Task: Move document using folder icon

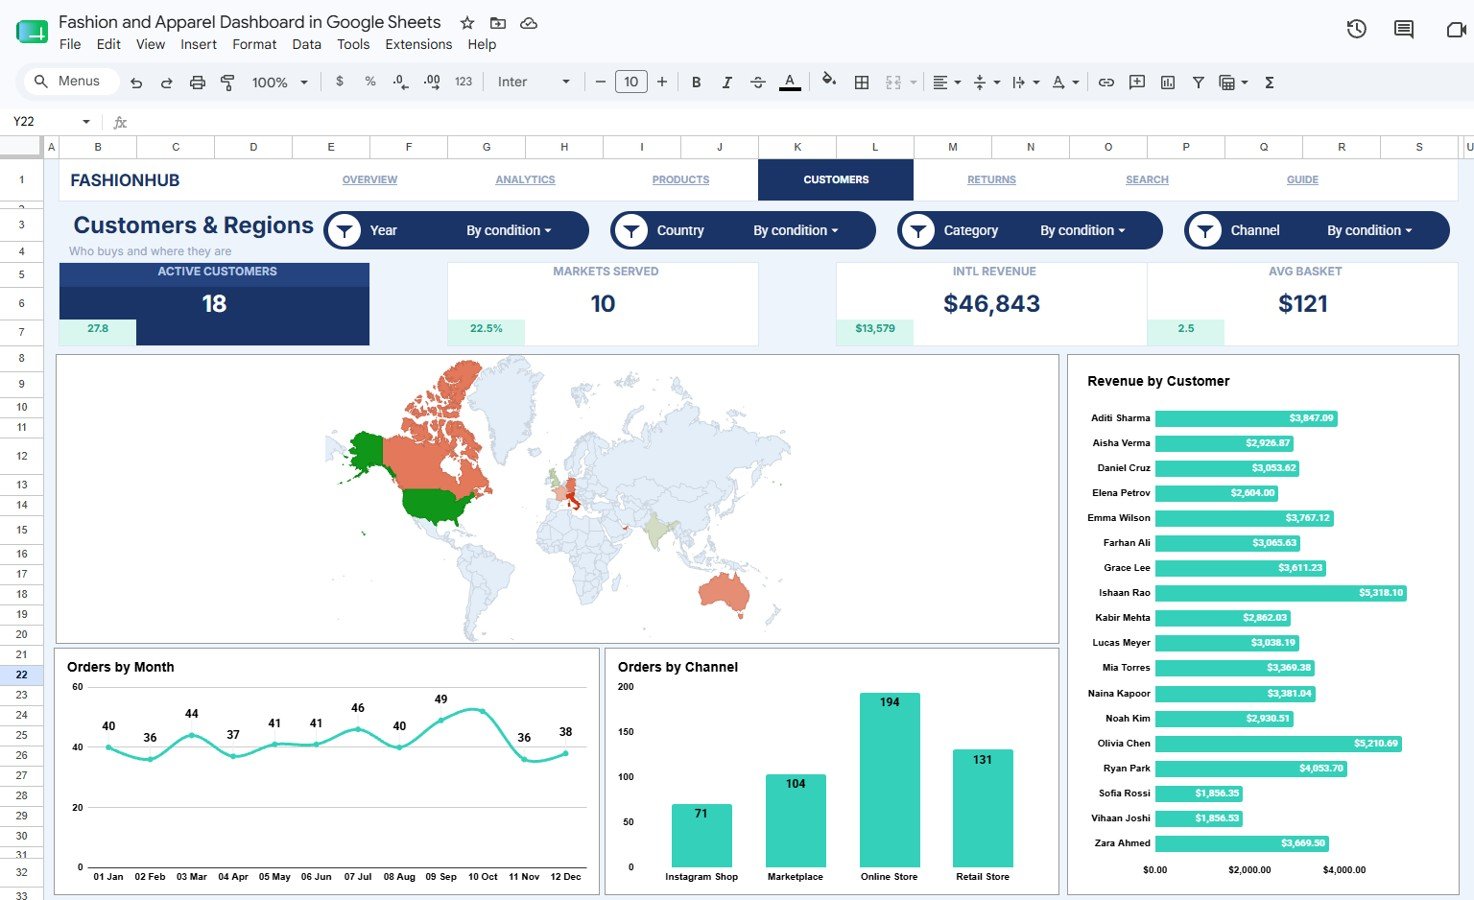Action: click(498, 23)
